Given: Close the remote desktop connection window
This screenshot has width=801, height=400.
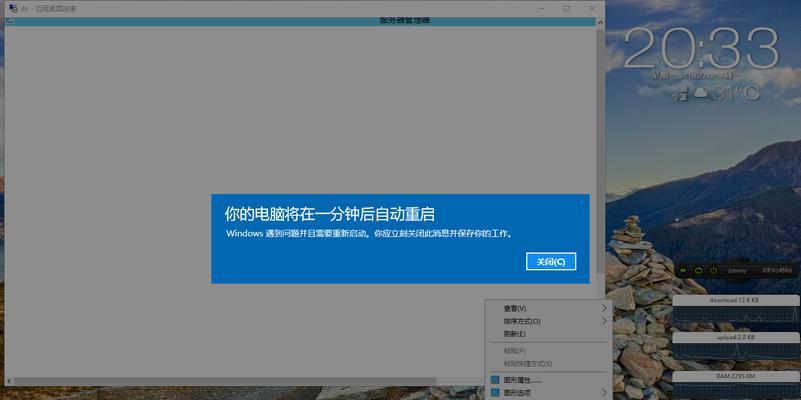Looking at the screenshot, I should [x=592, y=8].
